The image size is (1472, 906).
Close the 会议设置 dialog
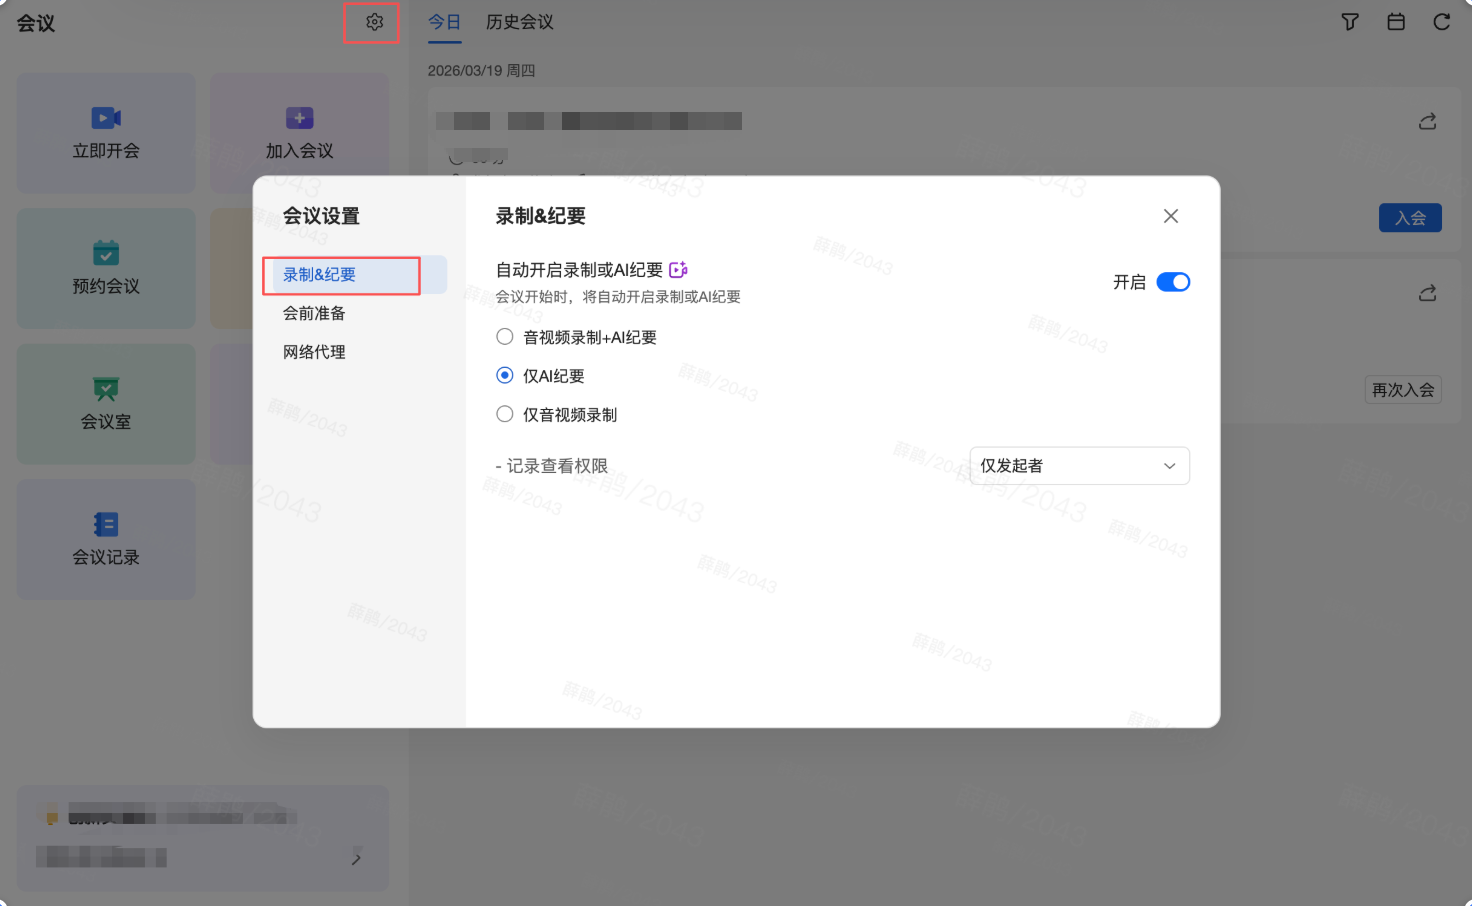(x=1171, y=216)
